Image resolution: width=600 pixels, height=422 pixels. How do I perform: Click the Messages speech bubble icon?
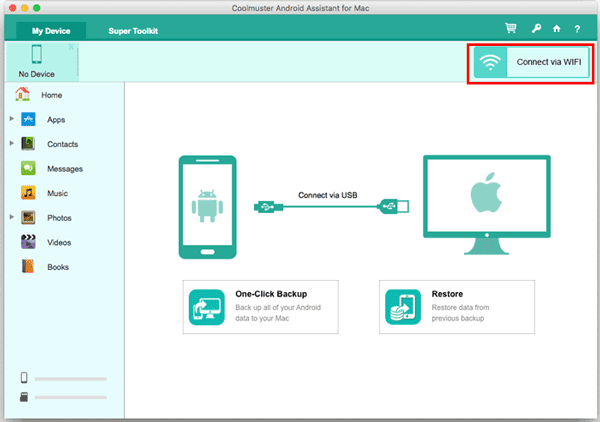pyautogui.click(x=28, y=168)
